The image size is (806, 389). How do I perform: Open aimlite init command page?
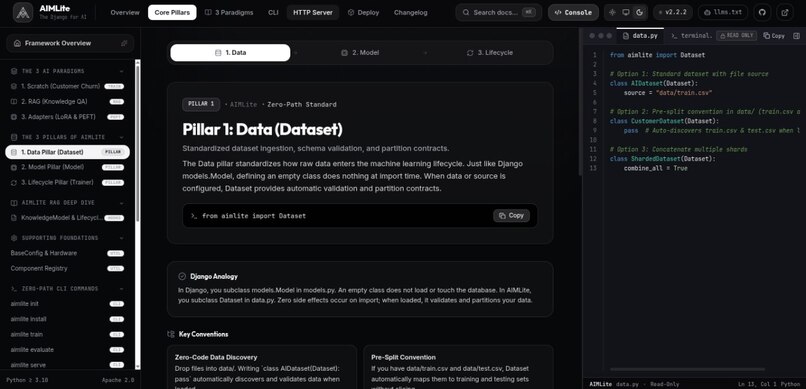click(x=67, y=304)
